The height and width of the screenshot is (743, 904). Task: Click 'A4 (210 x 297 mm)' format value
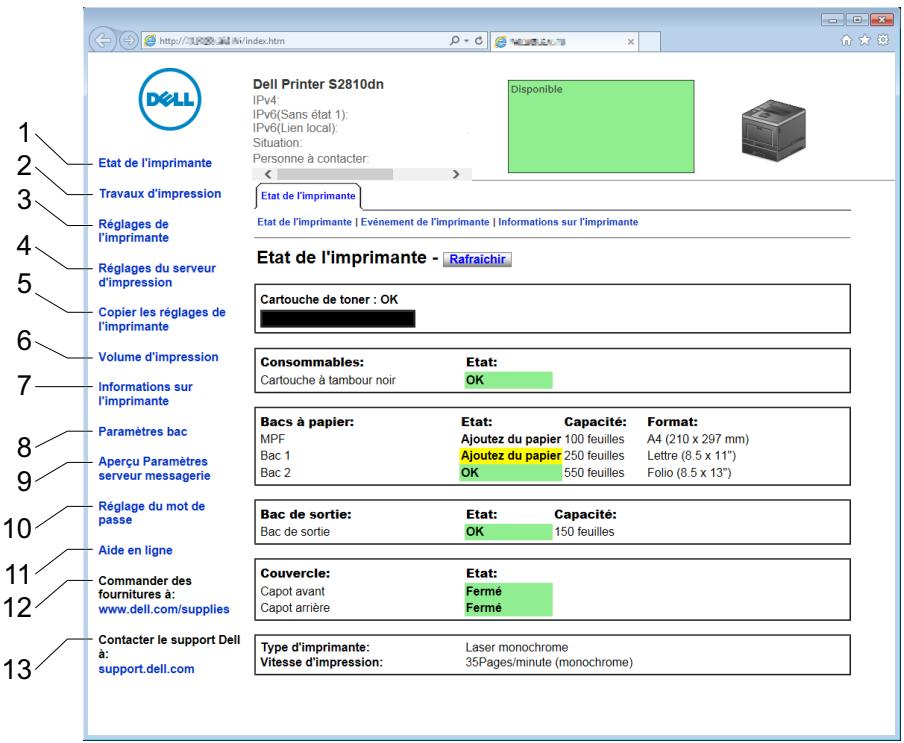coord(698,439)
